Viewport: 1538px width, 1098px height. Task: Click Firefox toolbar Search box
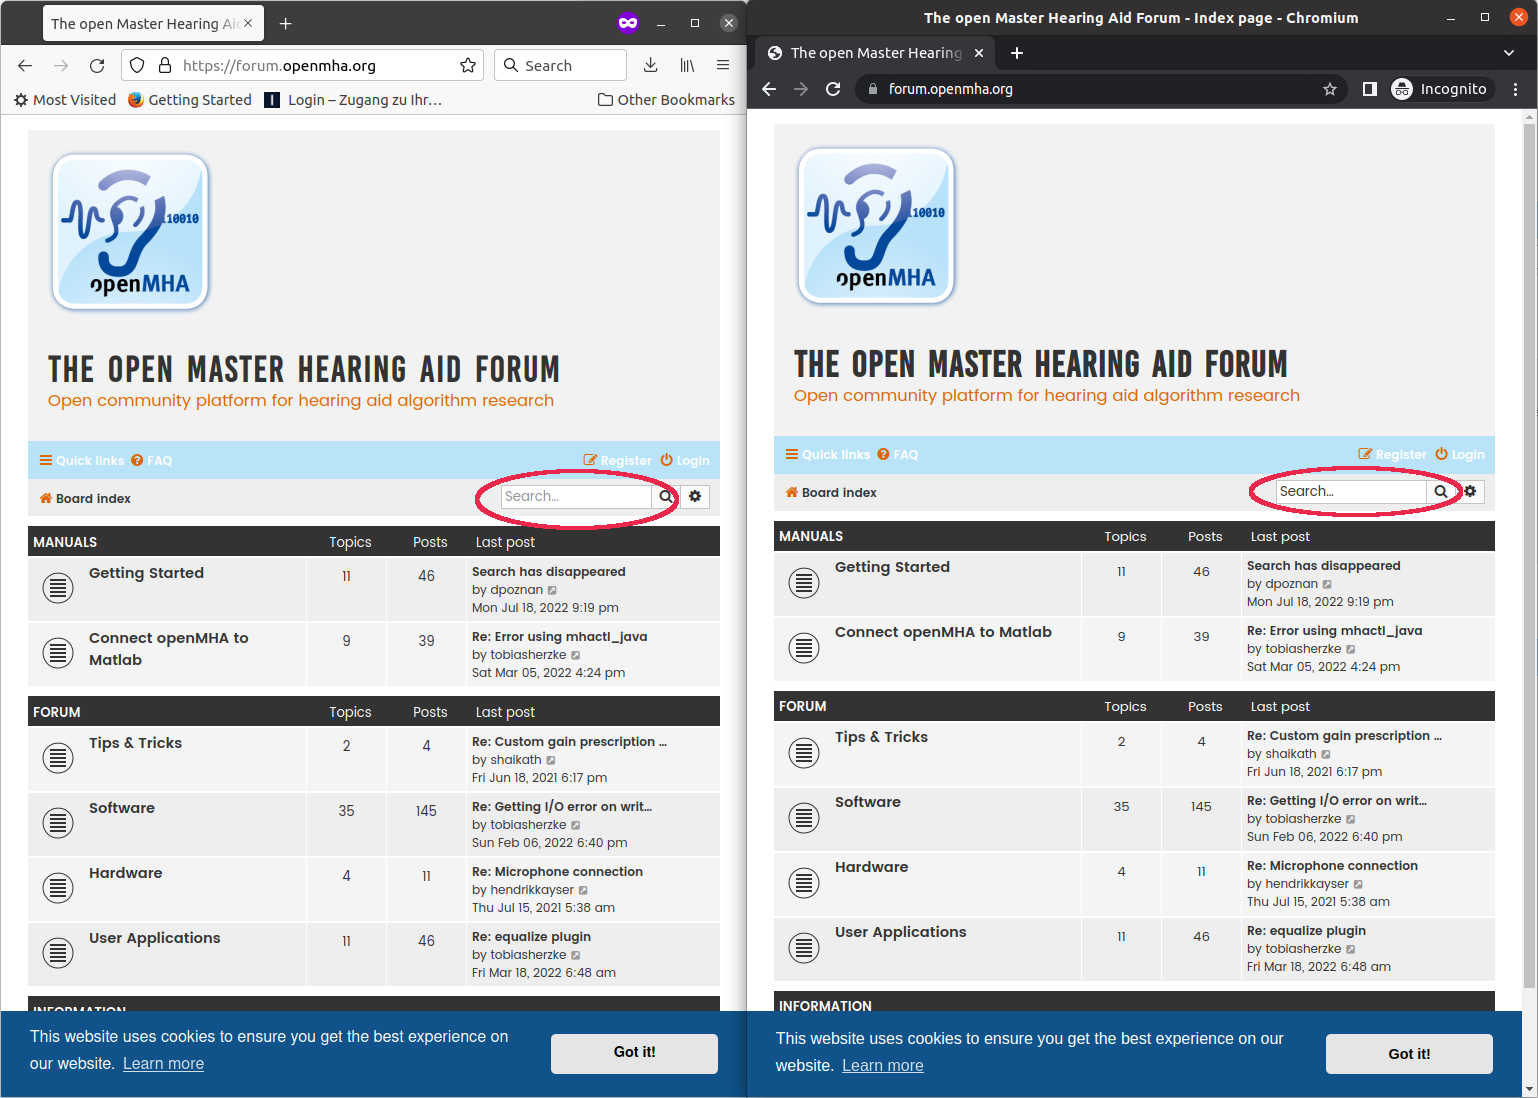coord(560,65)
